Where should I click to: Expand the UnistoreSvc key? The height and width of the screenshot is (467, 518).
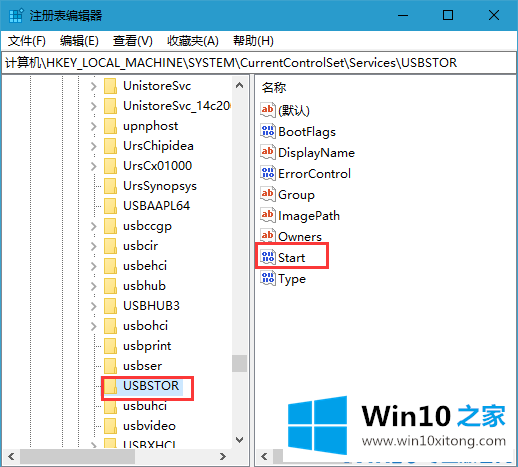[94, 86]
